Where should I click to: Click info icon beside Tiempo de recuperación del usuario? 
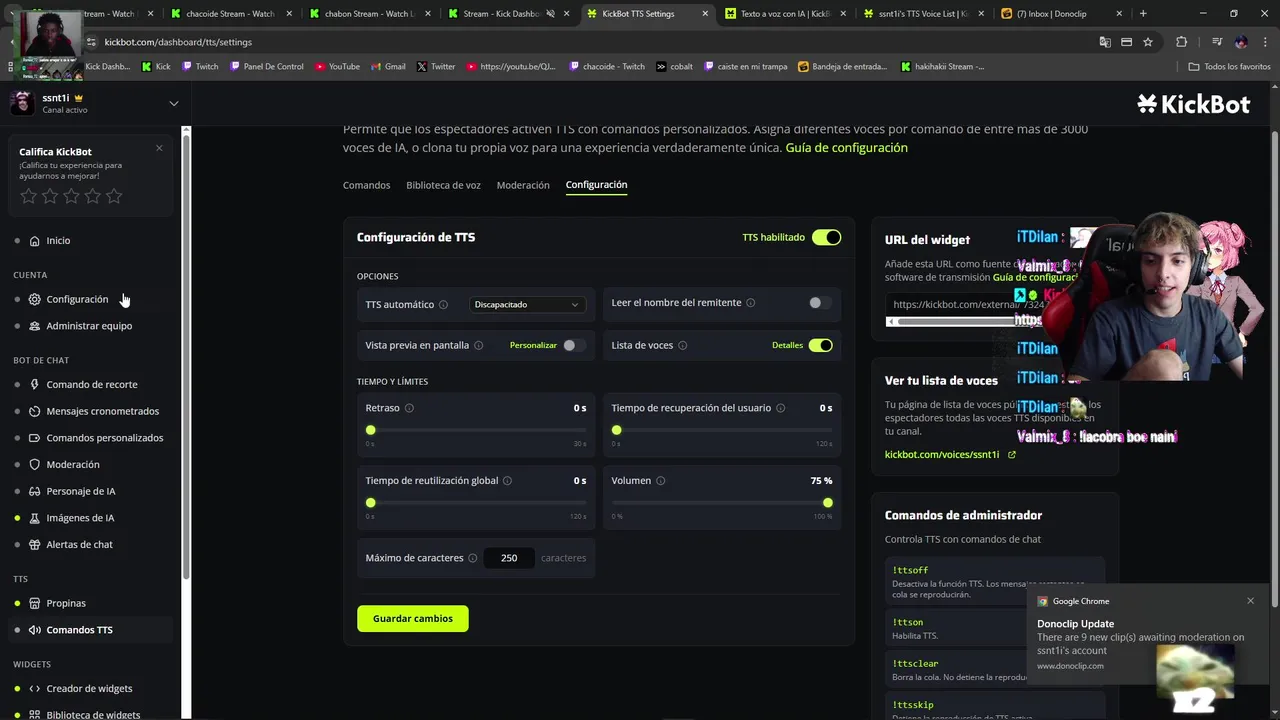point(780,408)
